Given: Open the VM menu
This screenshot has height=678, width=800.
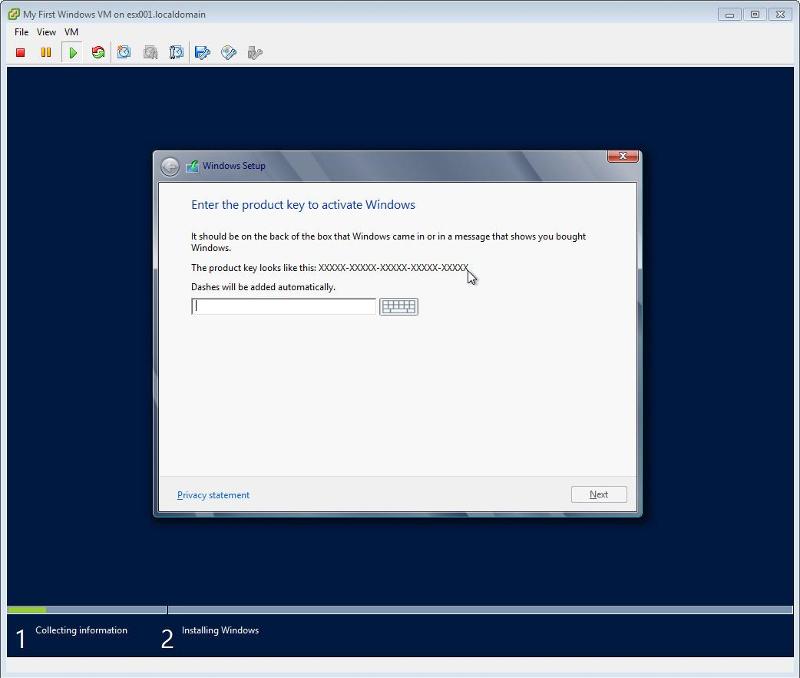Looking at the screenshot, I should pyautogui.click(x=71, y=32).
